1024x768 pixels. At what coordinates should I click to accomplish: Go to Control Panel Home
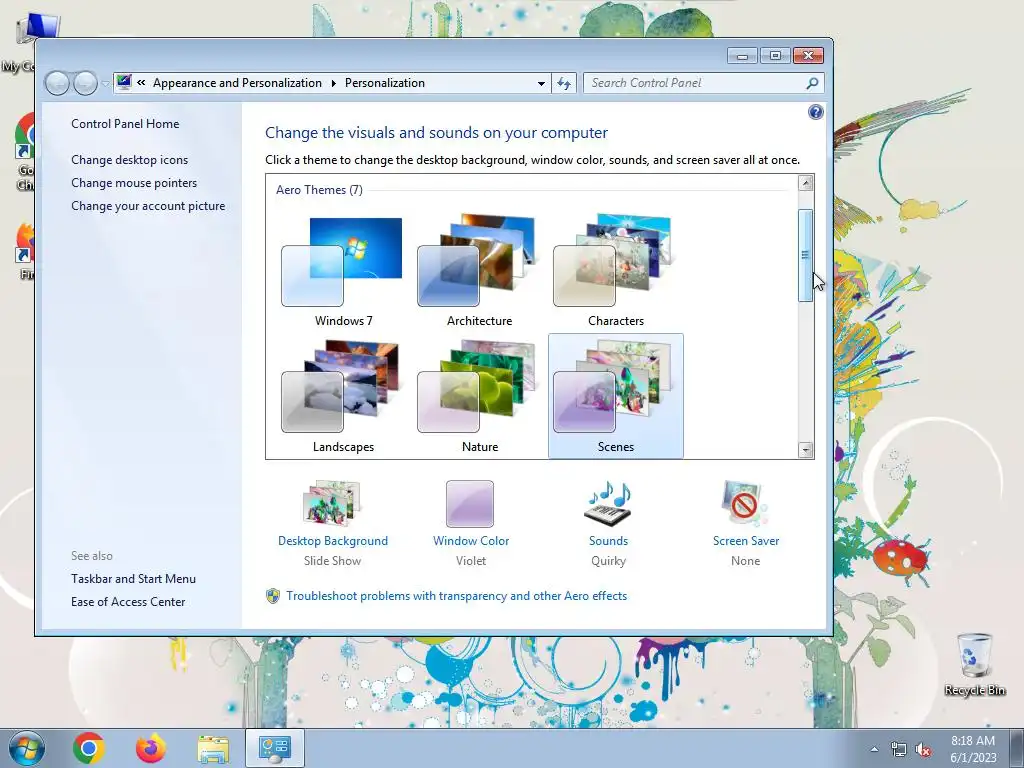[x=125, y=123]
